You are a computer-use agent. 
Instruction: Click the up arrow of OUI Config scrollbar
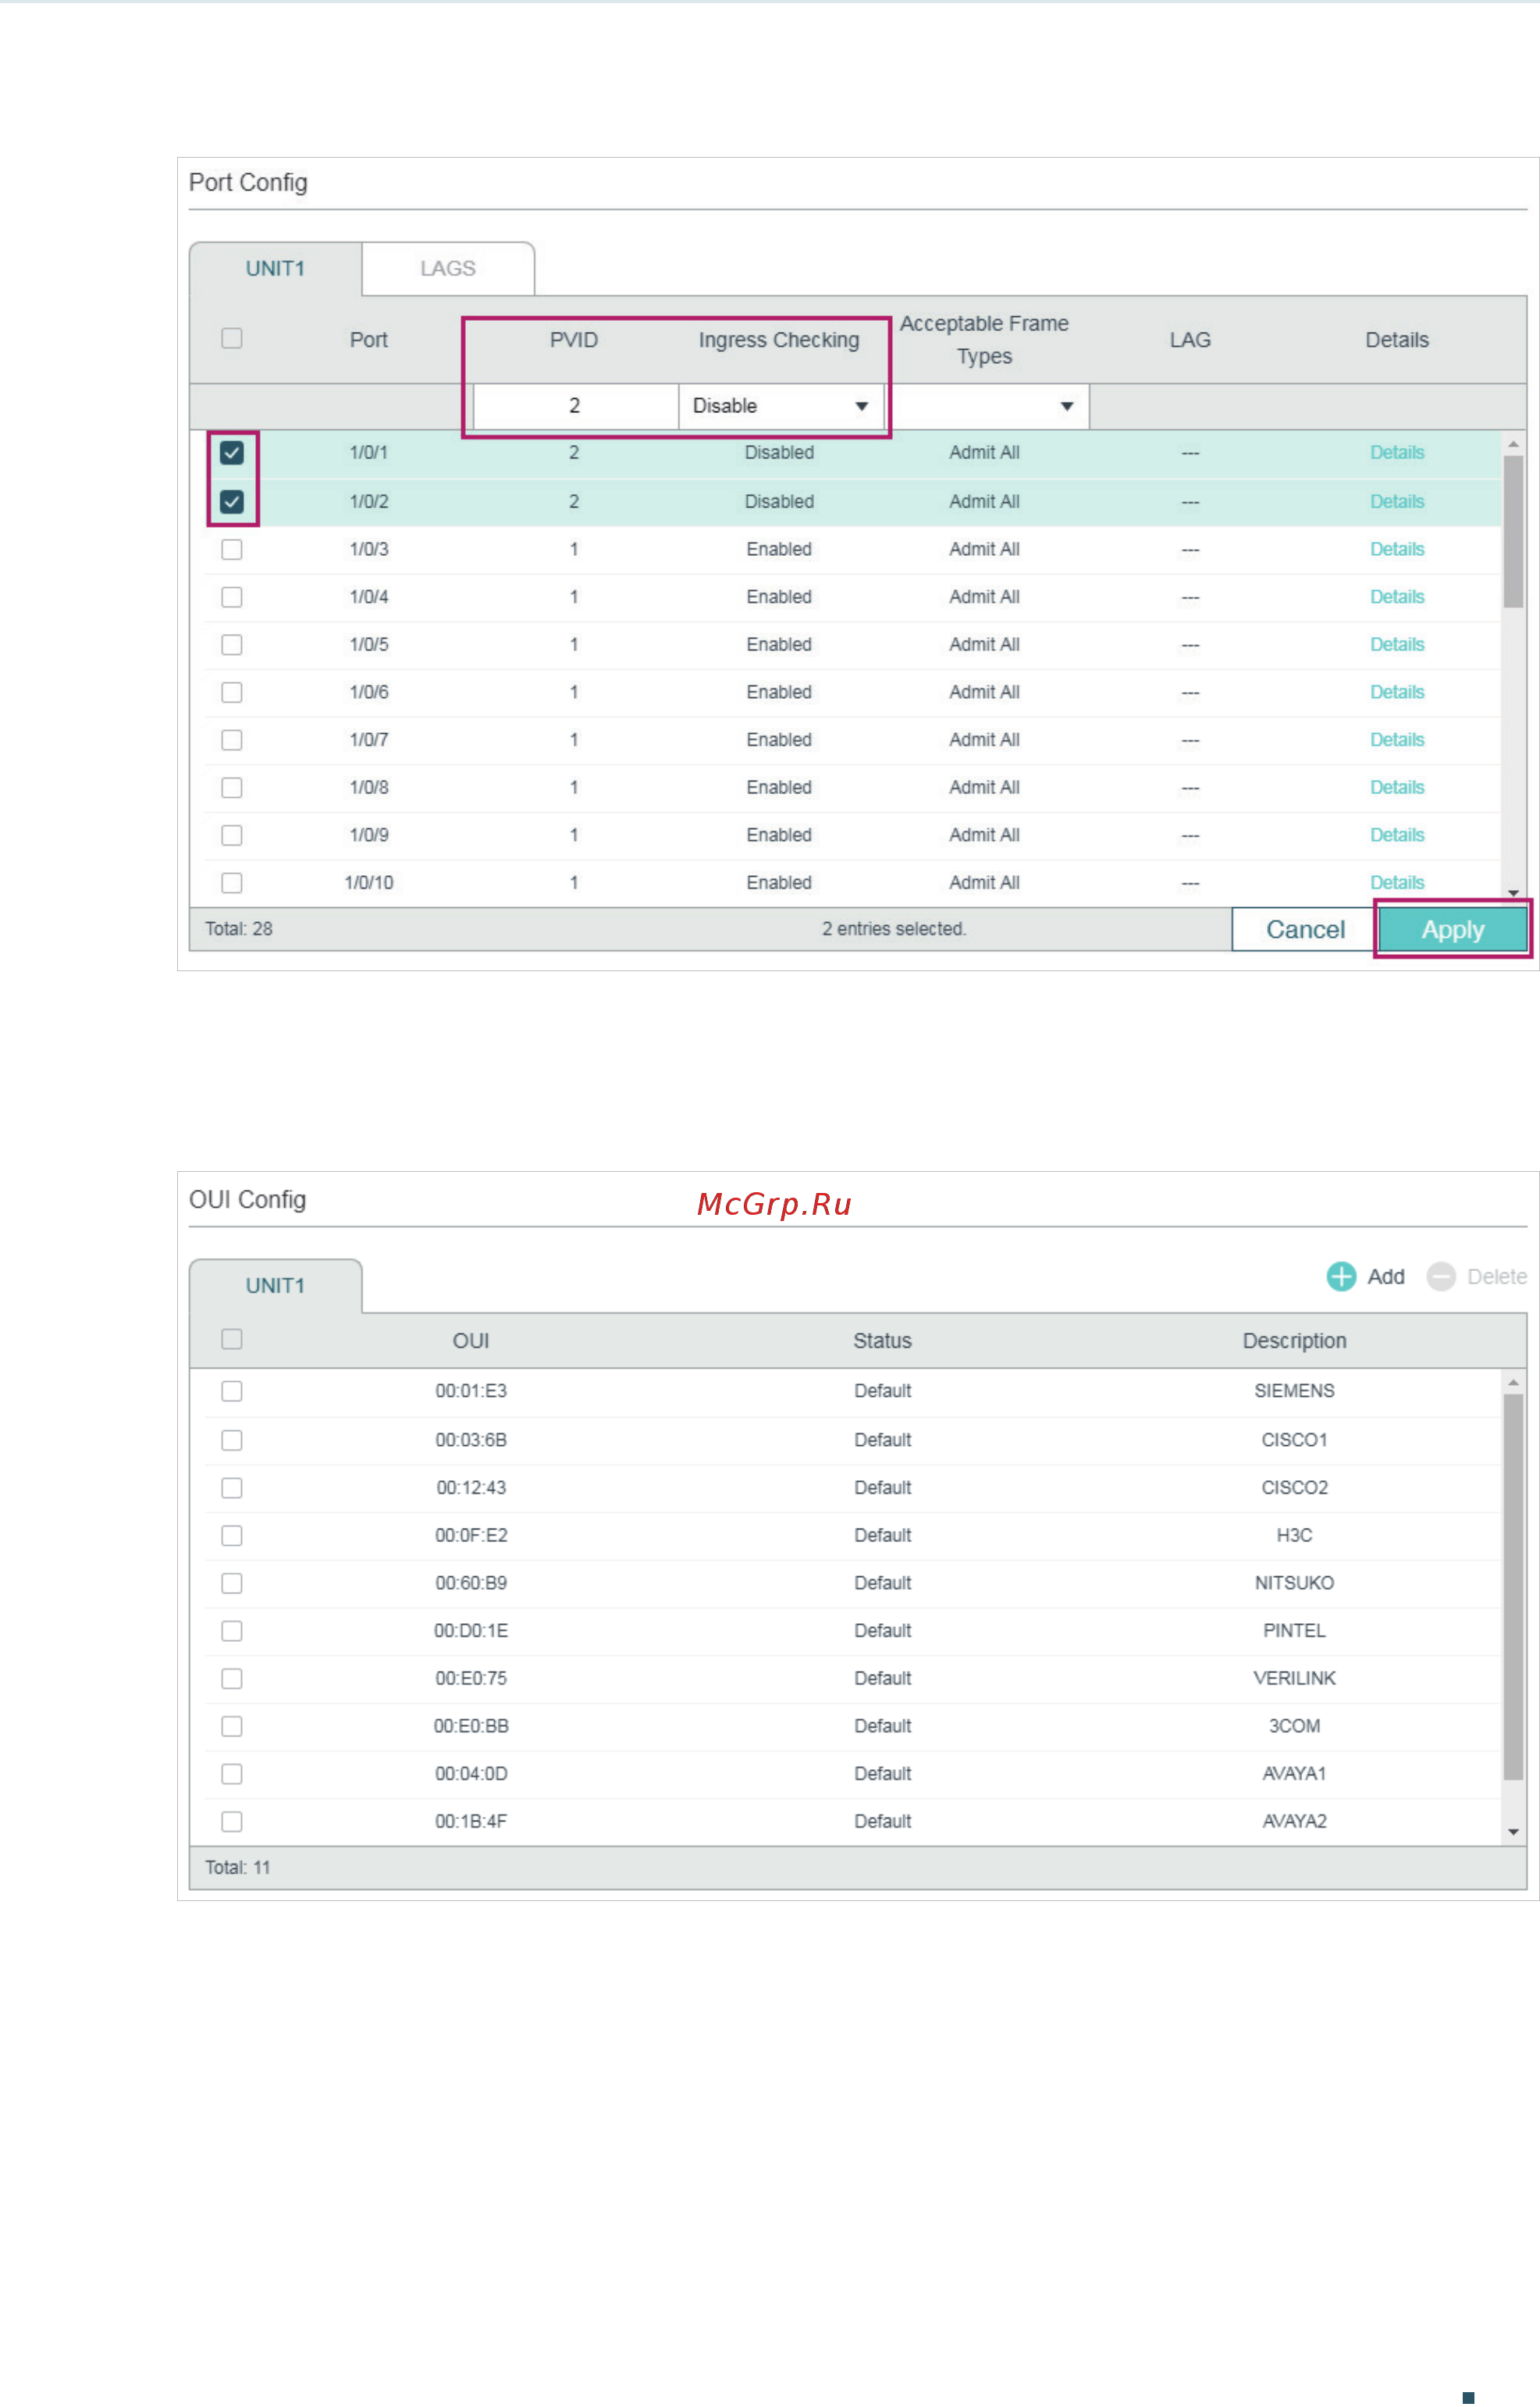point(1513,1383)
